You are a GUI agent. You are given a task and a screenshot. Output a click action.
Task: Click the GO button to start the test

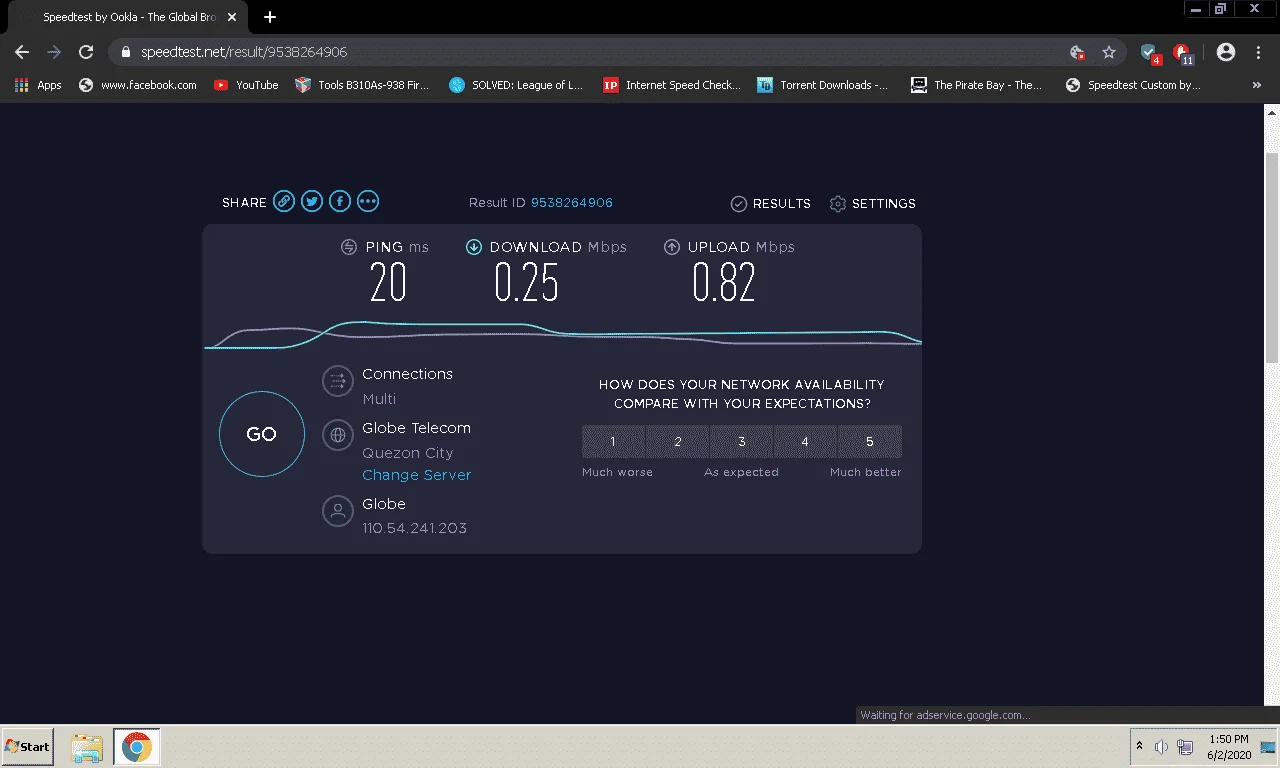(x=261, y=434)
